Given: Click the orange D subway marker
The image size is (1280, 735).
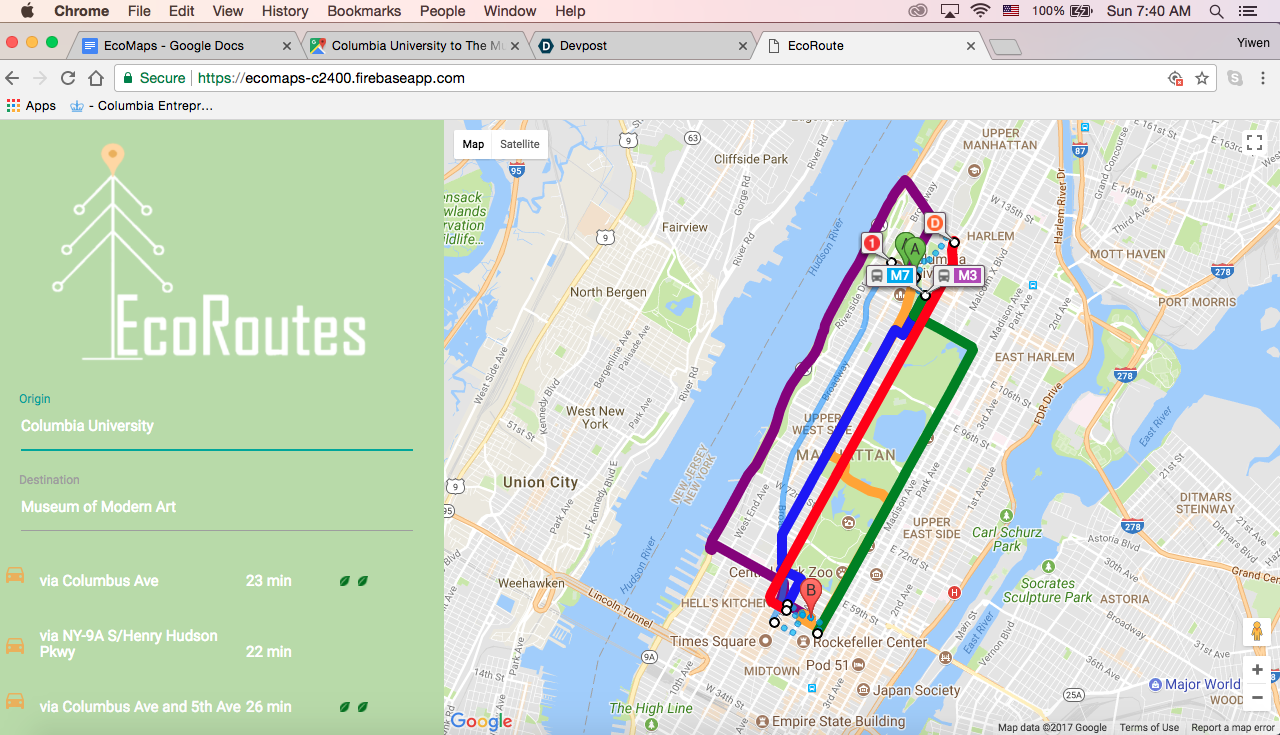Looking at the screenshot, I should 935,223.
